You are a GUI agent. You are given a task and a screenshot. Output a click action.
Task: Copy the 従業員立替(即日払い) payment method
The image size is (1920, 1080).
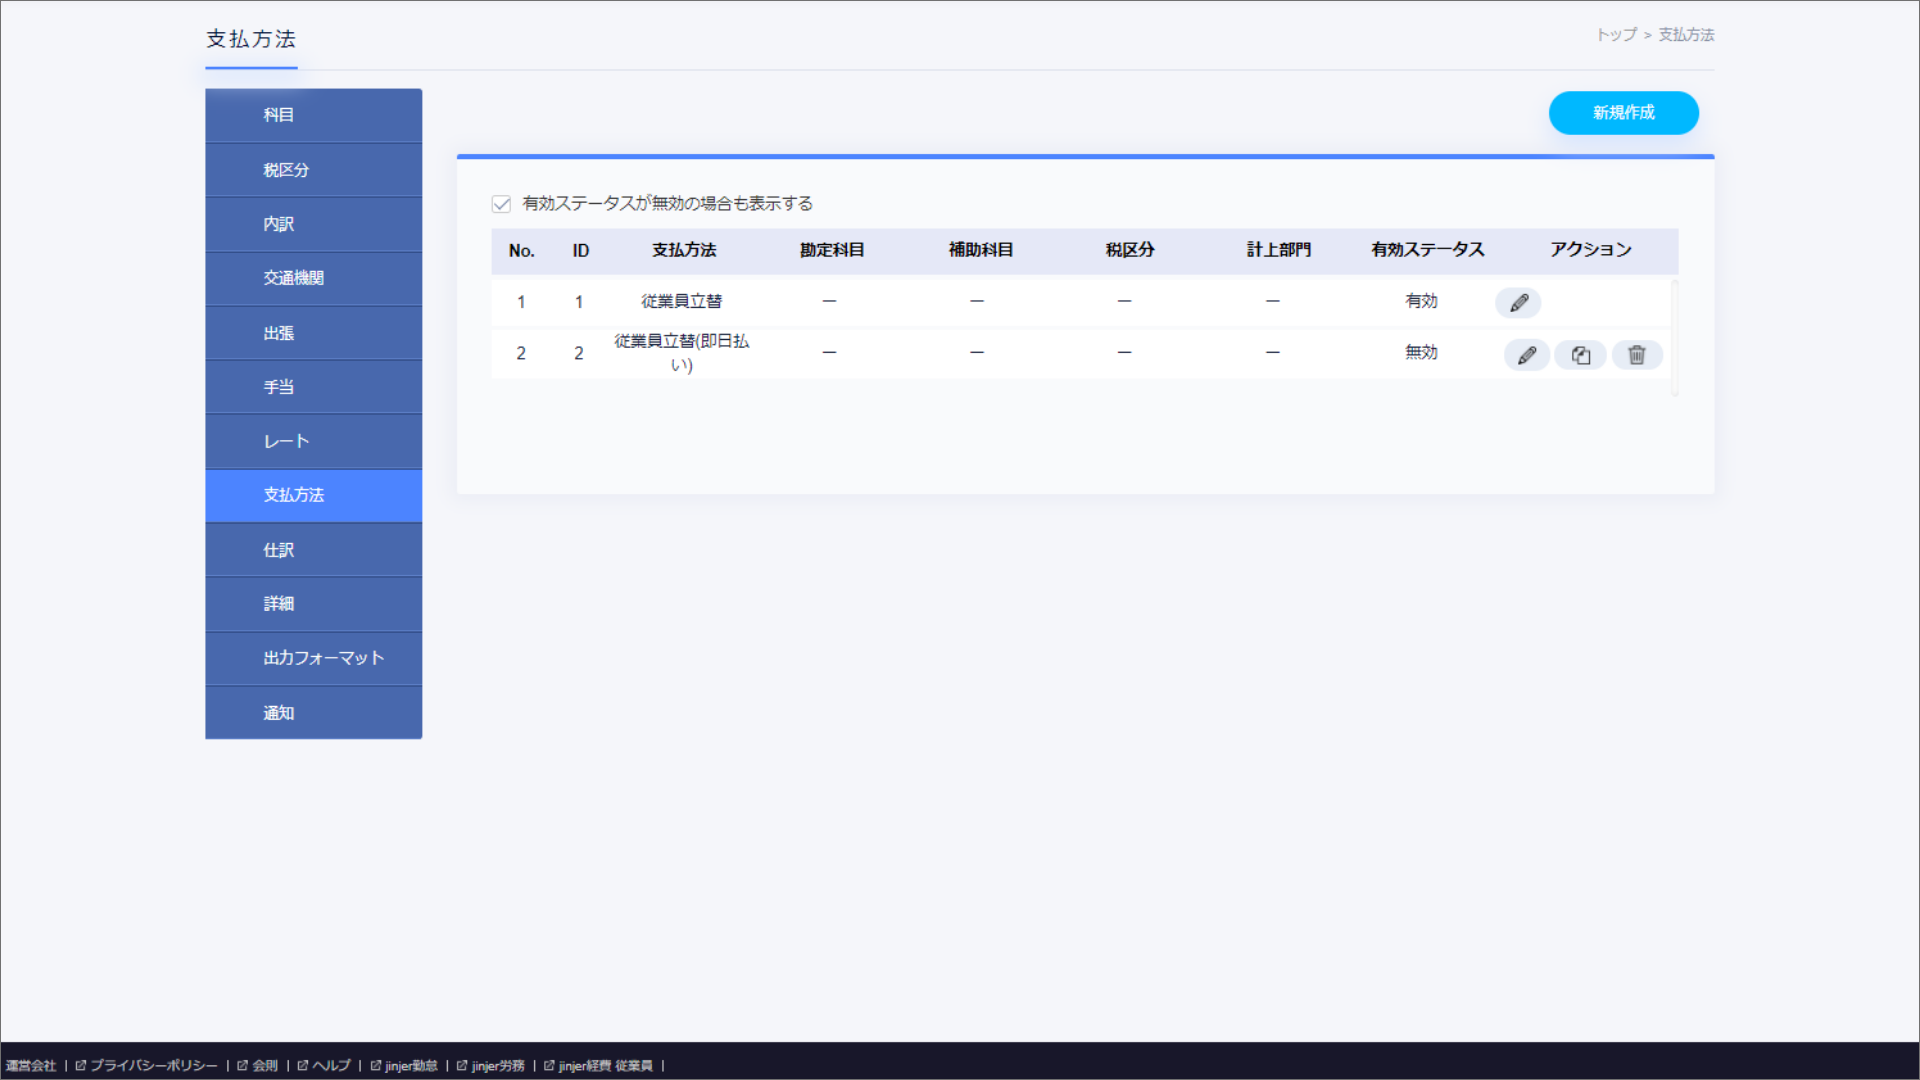click(1580, 355)
